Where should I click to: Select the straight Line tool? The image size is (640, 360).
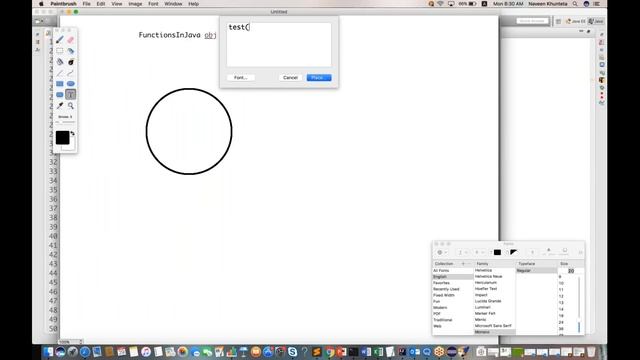coord(60,73)
